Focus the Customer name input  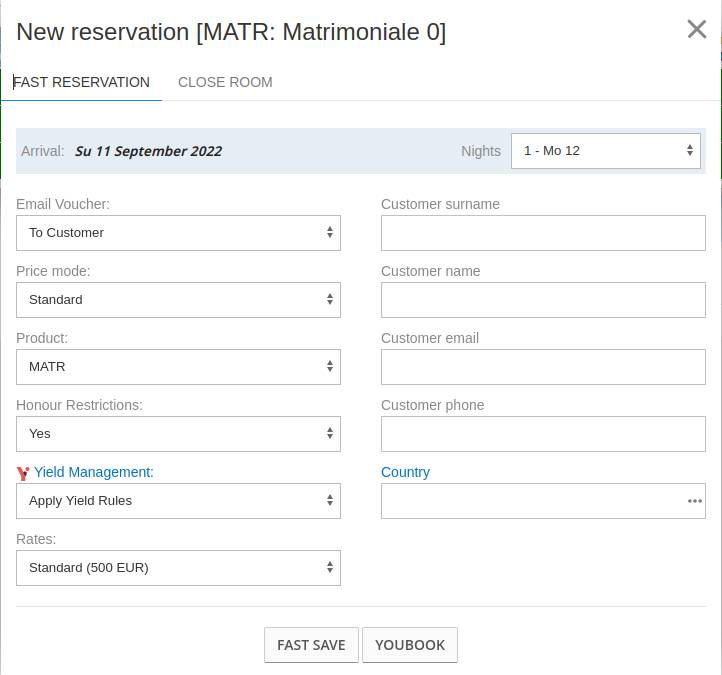(x=543, y=300)
